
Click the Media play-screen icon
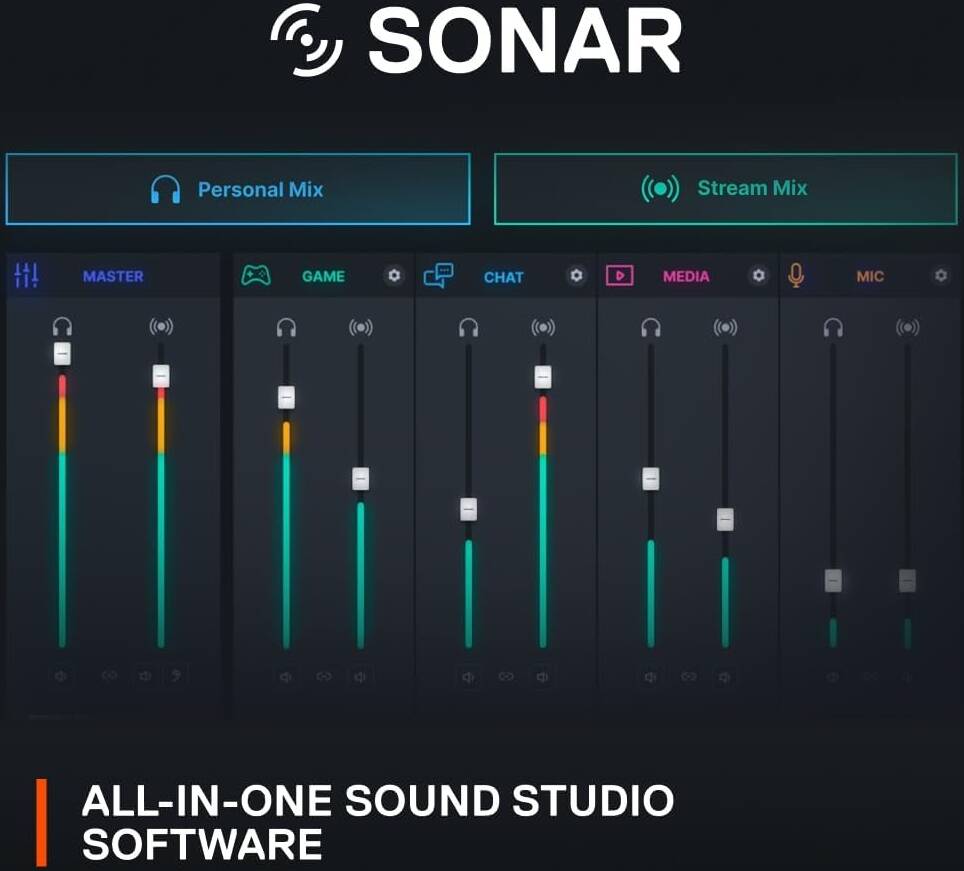pos(620,275)
